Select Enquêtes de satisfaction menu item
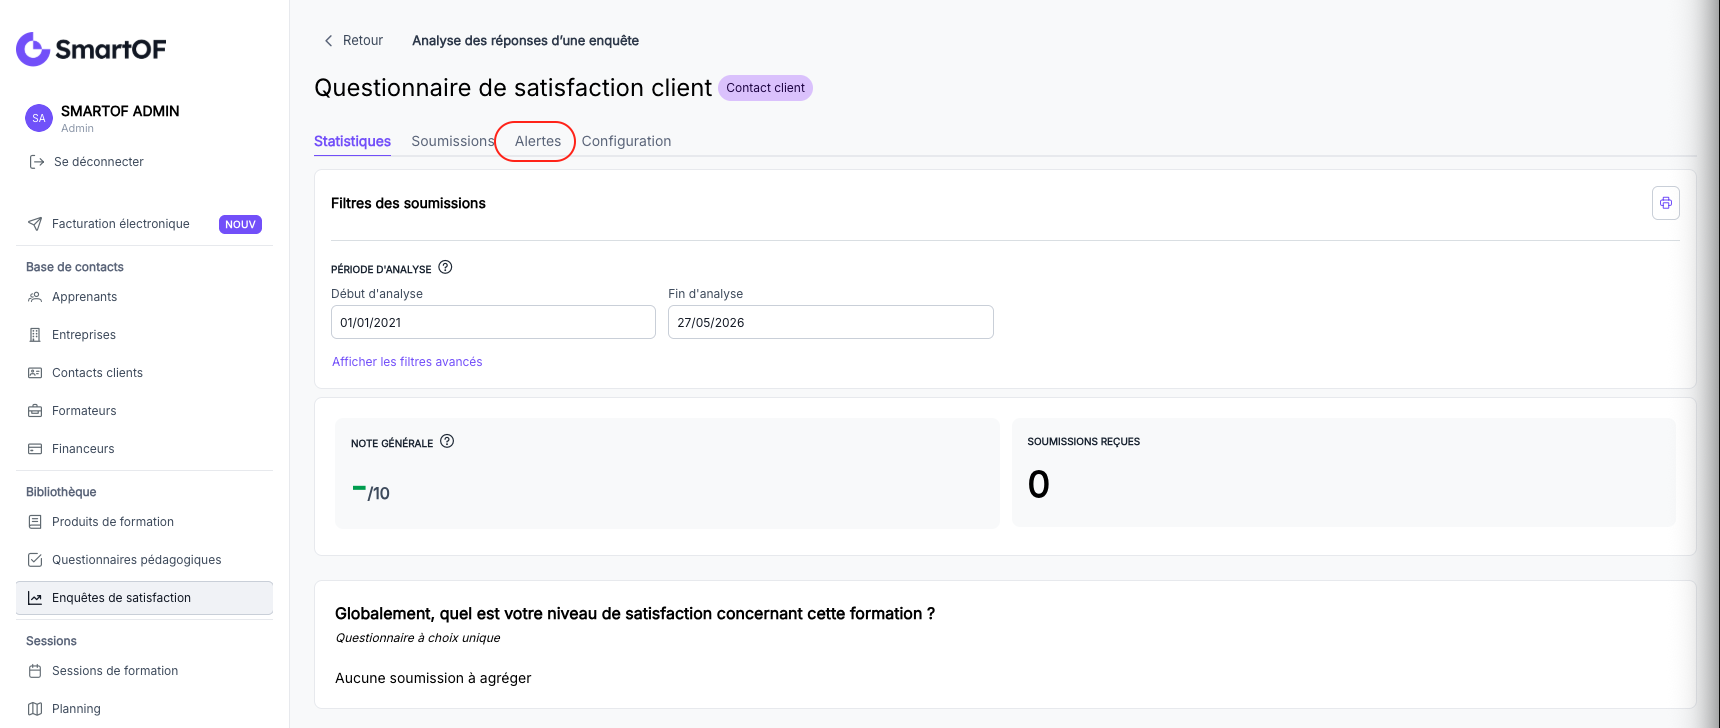 [144, 598]
